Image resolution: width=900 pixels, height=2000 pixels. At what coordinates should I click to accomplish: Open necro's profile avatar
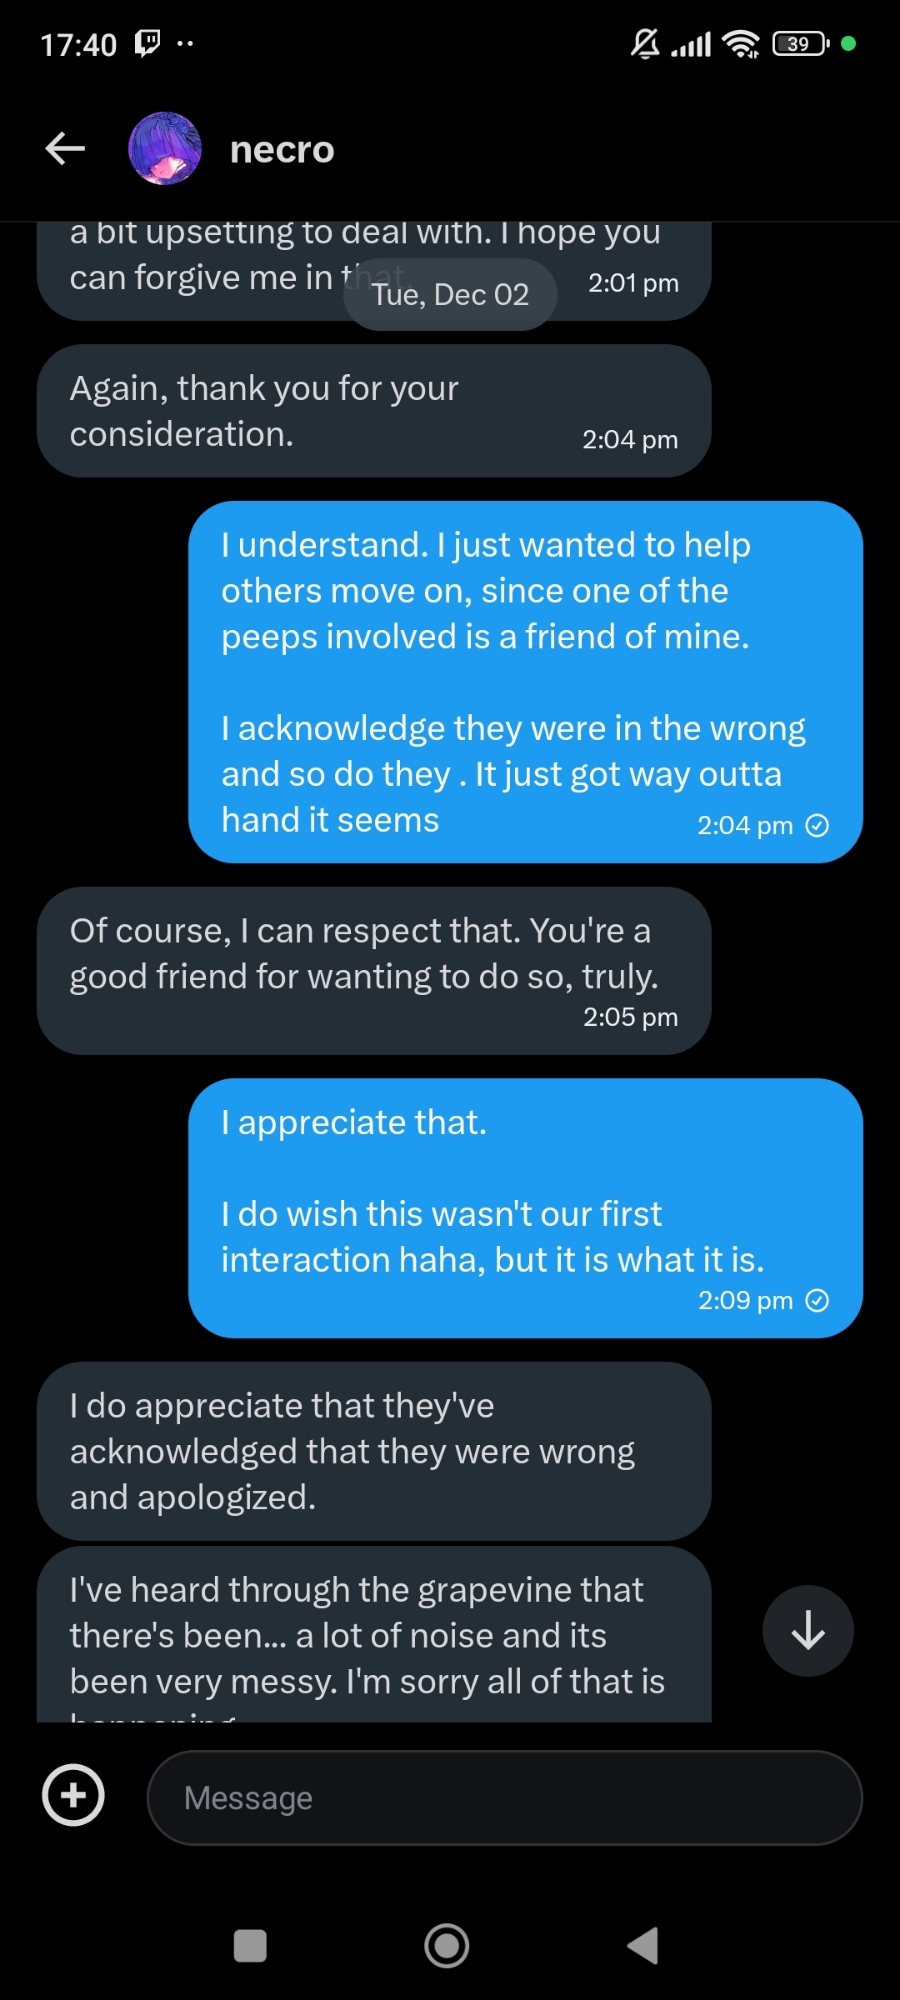[165, 149]
